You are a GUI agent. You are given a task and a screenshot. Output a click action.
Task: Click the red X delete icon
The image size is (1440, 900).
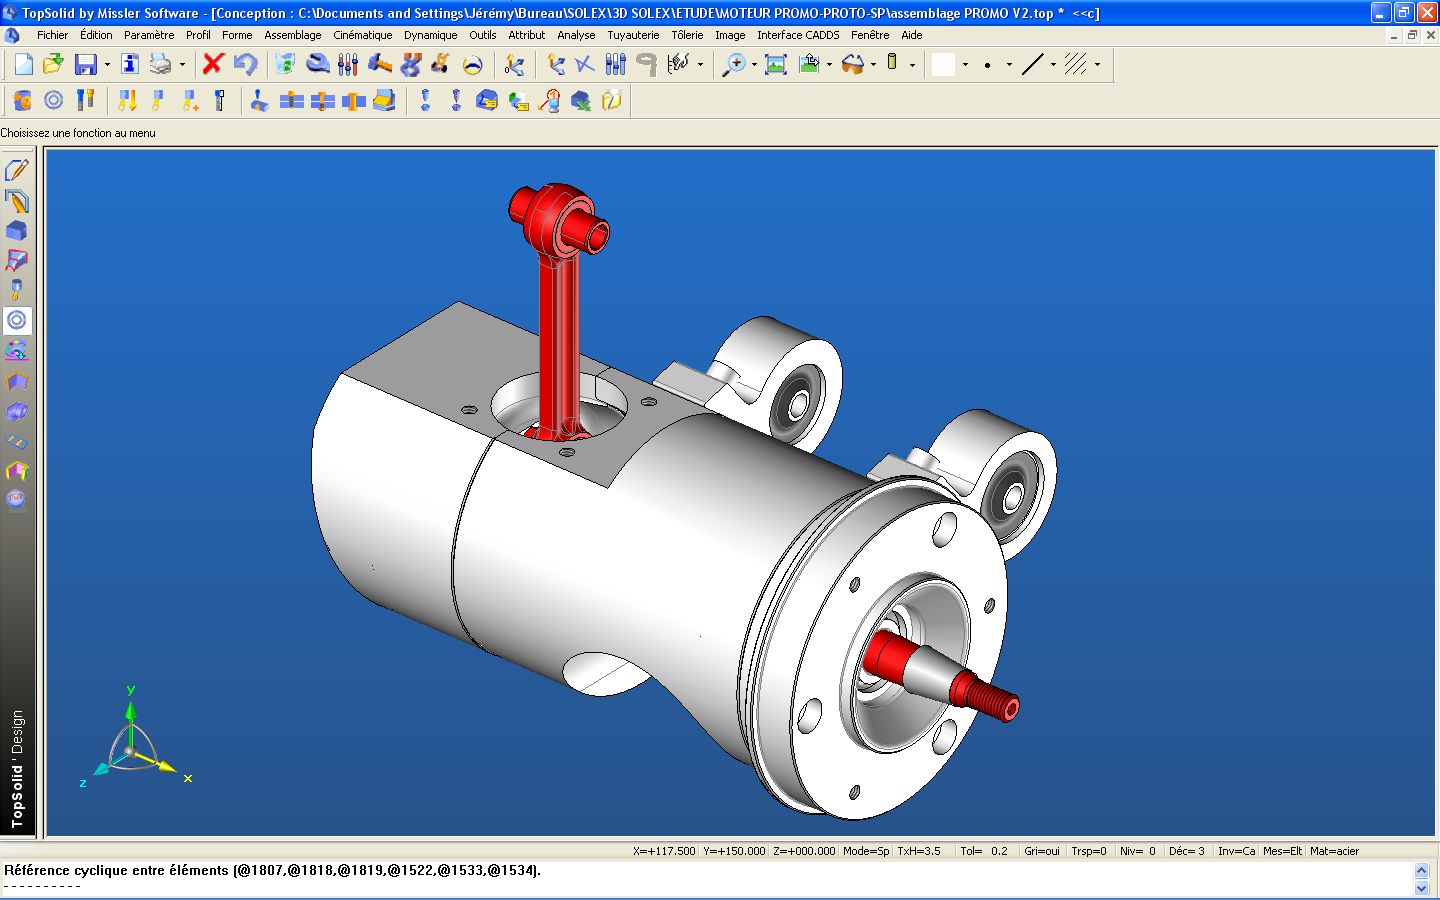point(212,64)
